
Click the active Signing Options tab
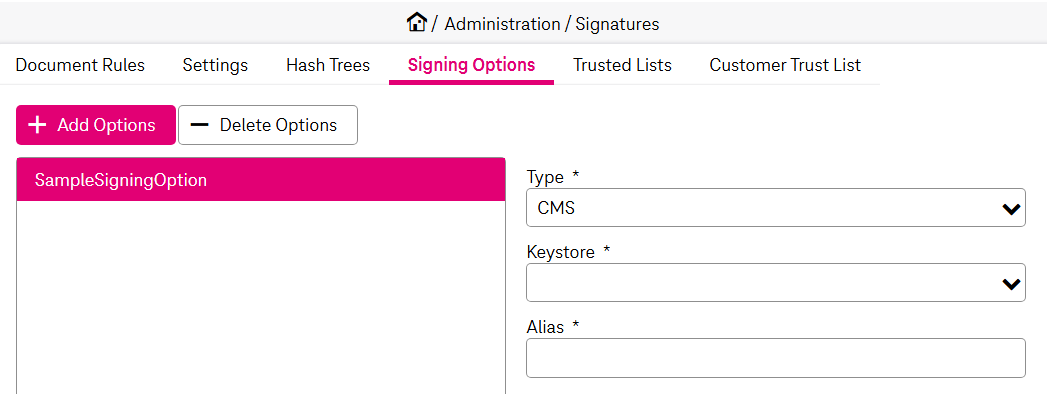coord(471,65)
